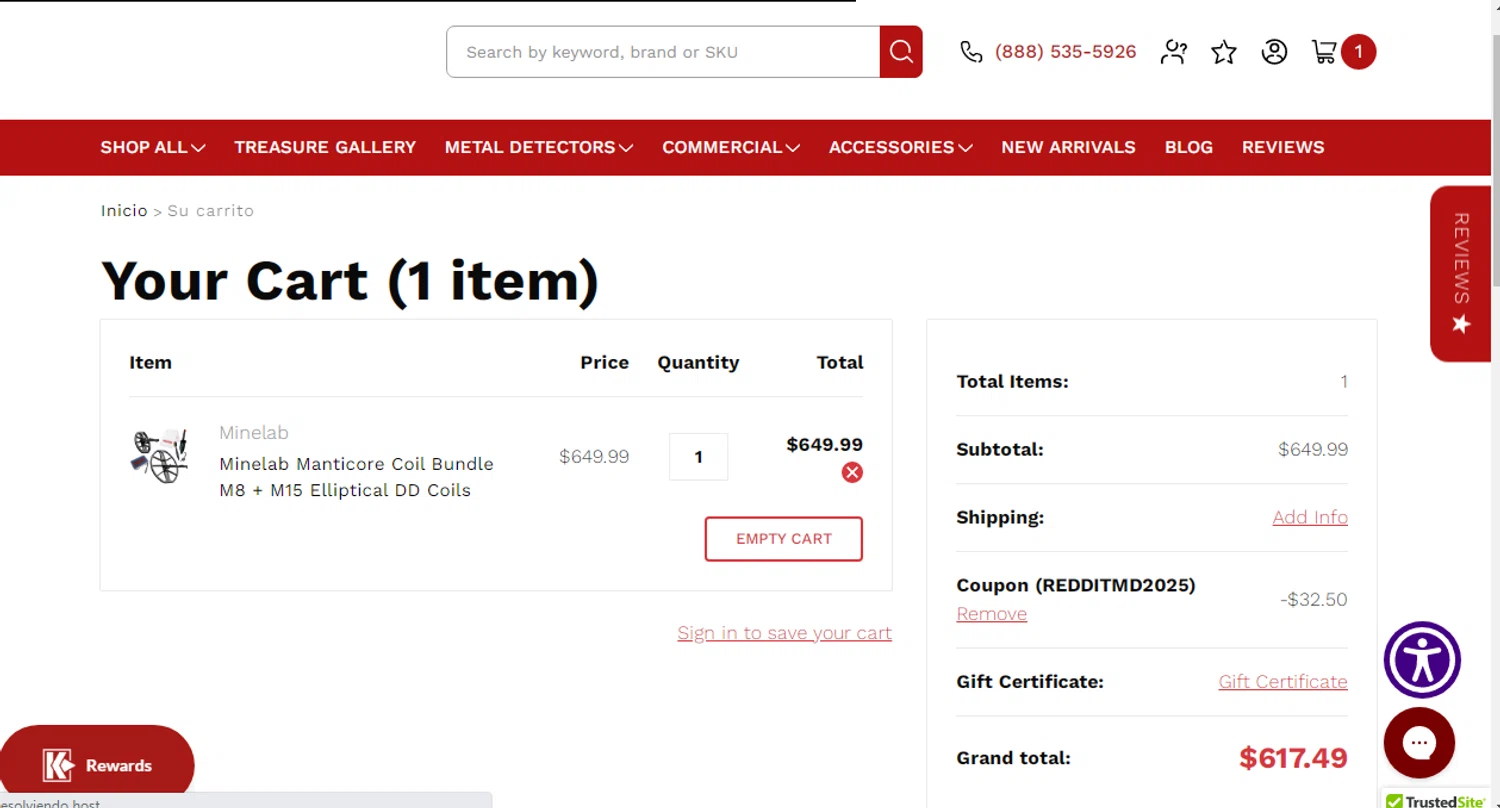
Task: Click the quantity input box
Action: tap(698, 457)
